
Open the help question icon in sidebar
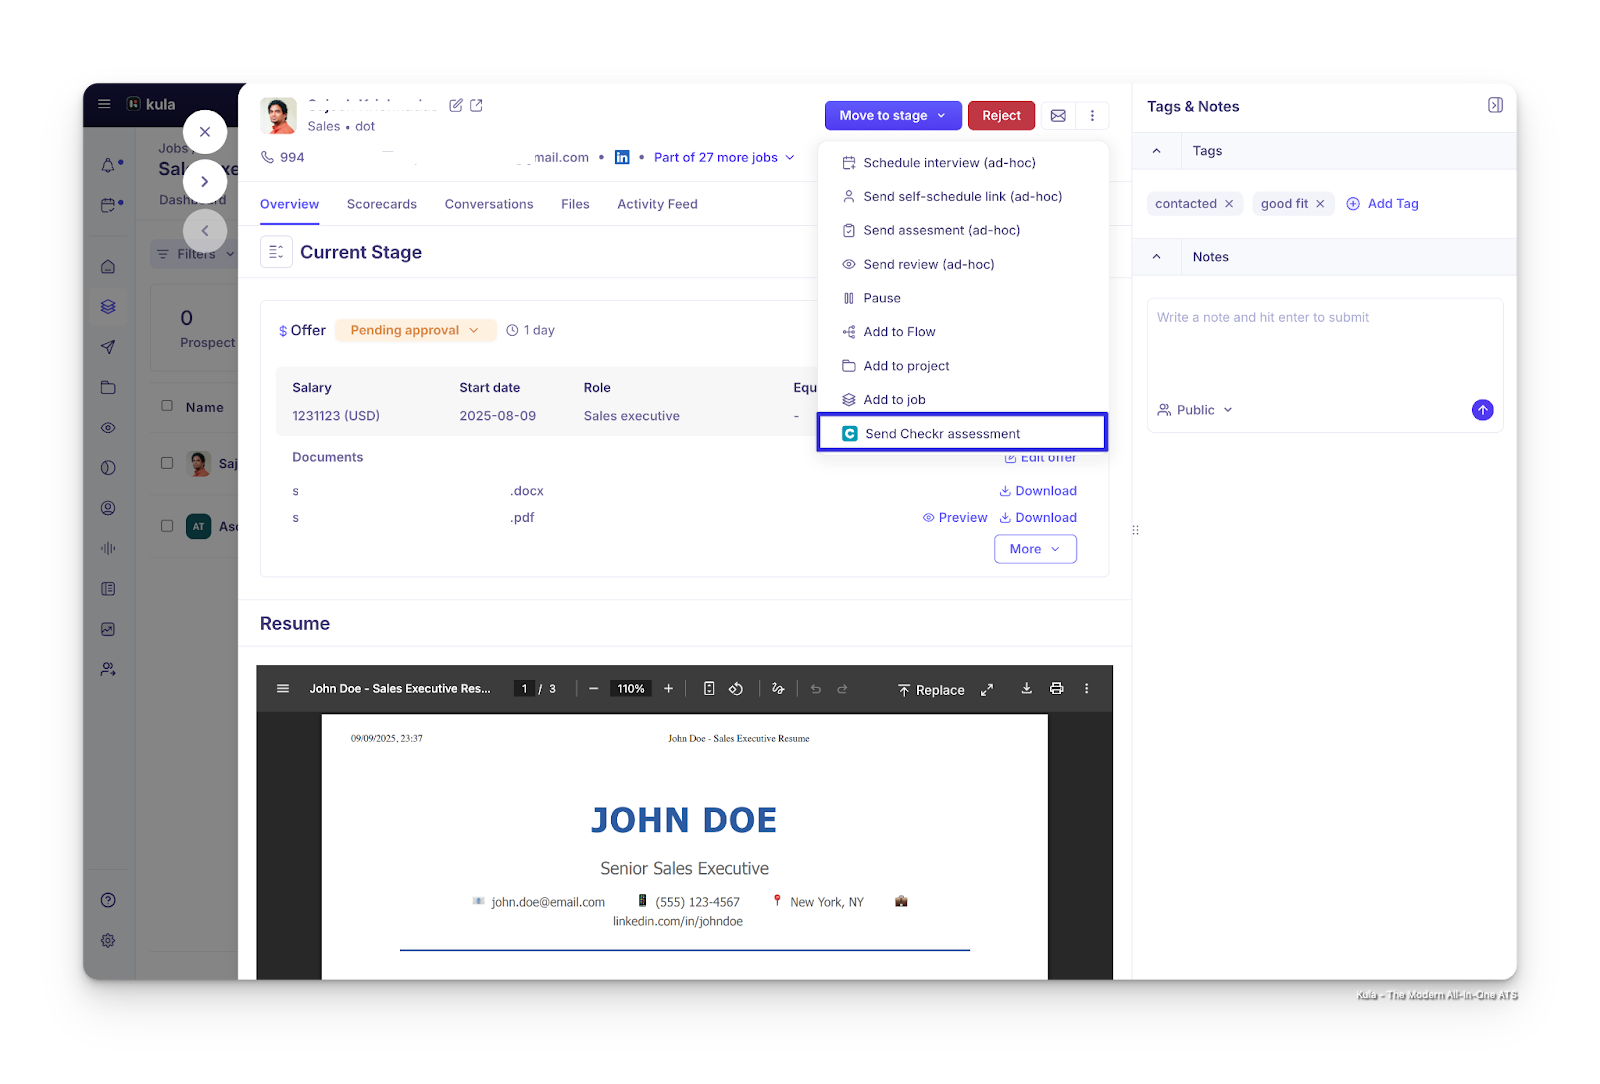coord(108,900)
